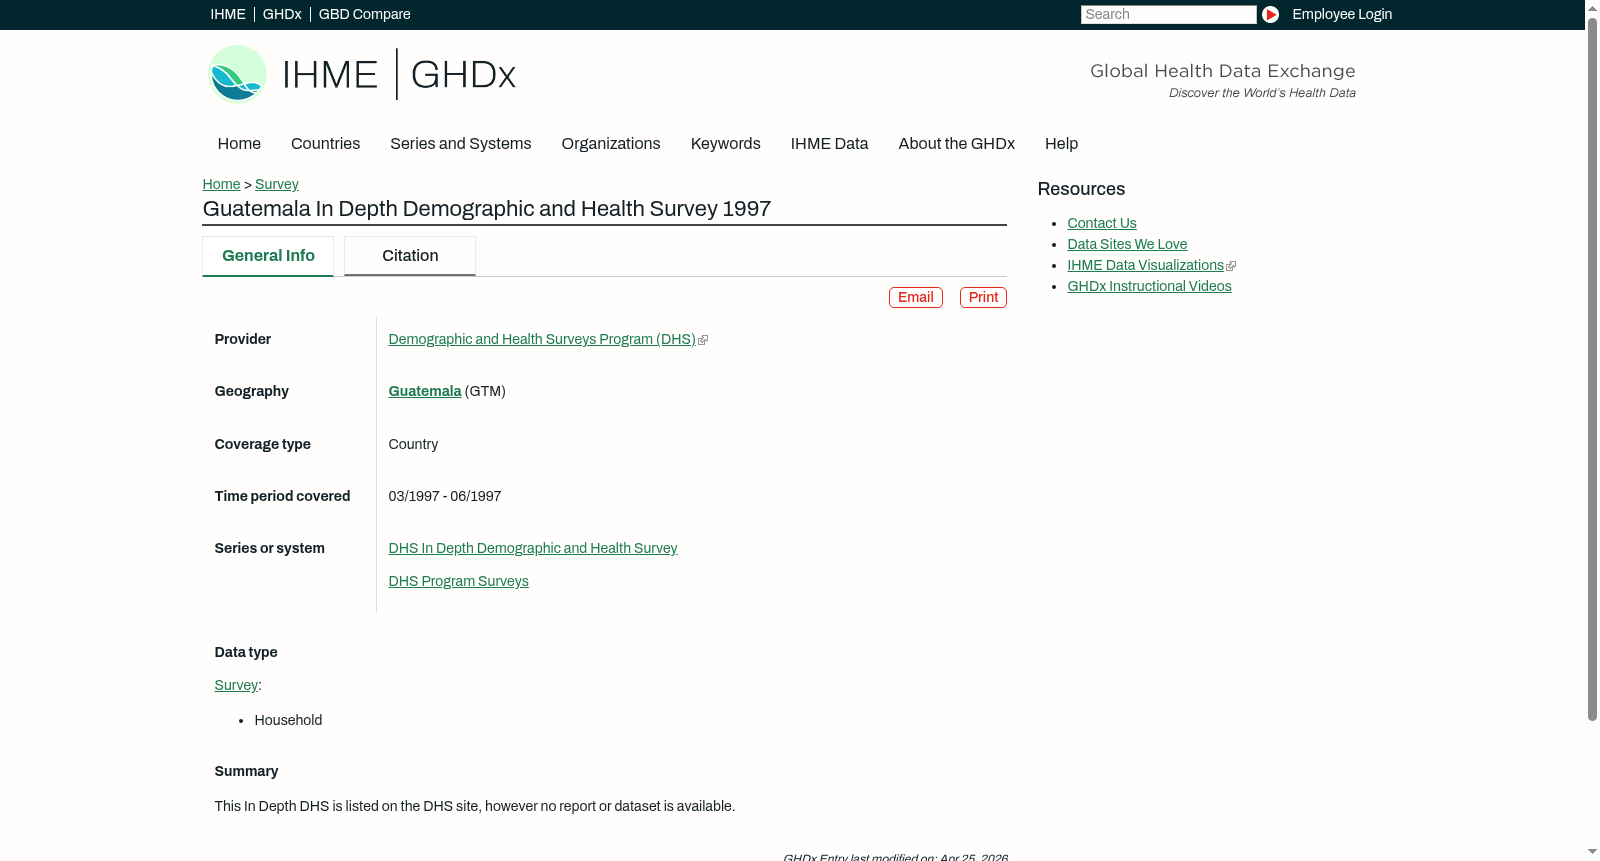
Task: Open DHS Program Surveys link
Action: (458, 582)
